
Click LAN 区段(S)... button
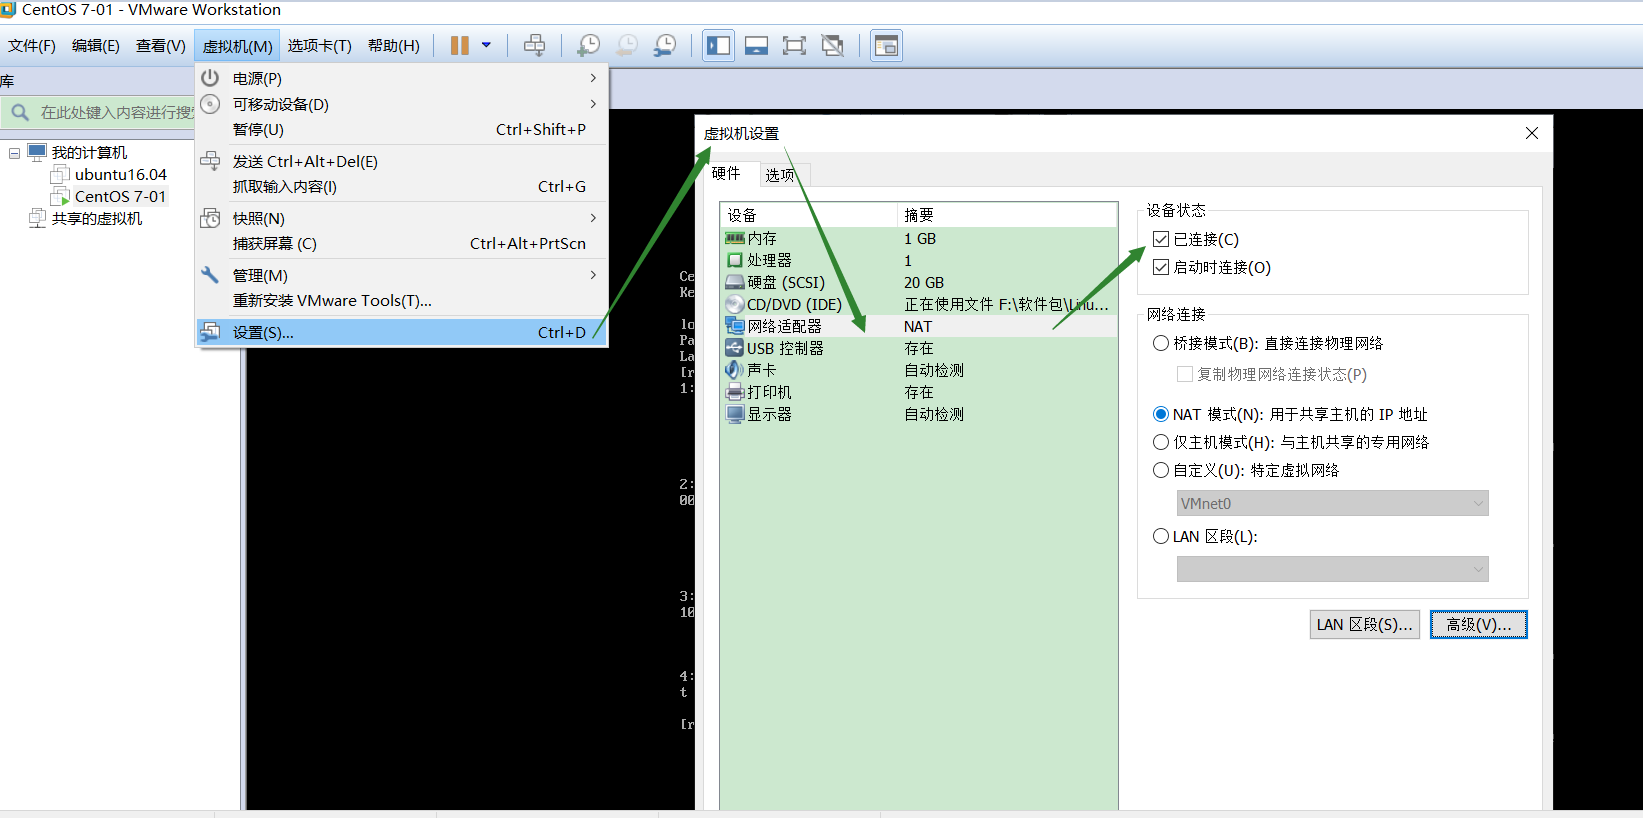pyautogui.click(x=1365, y=624)
